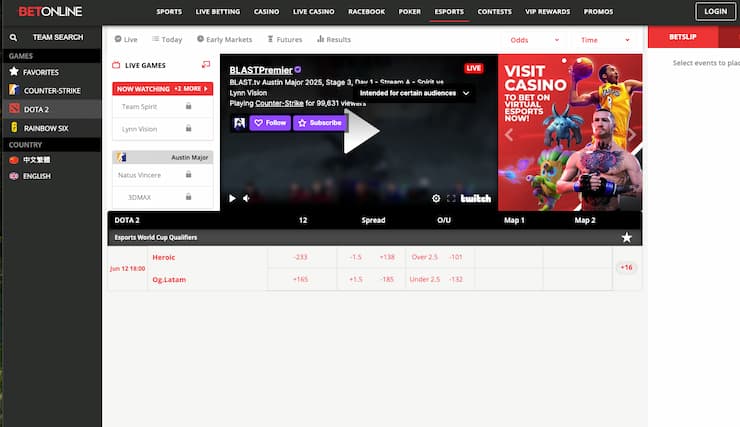Click the Heroic team name
Viewport: 740px width, 427px height.
point(164,257)
